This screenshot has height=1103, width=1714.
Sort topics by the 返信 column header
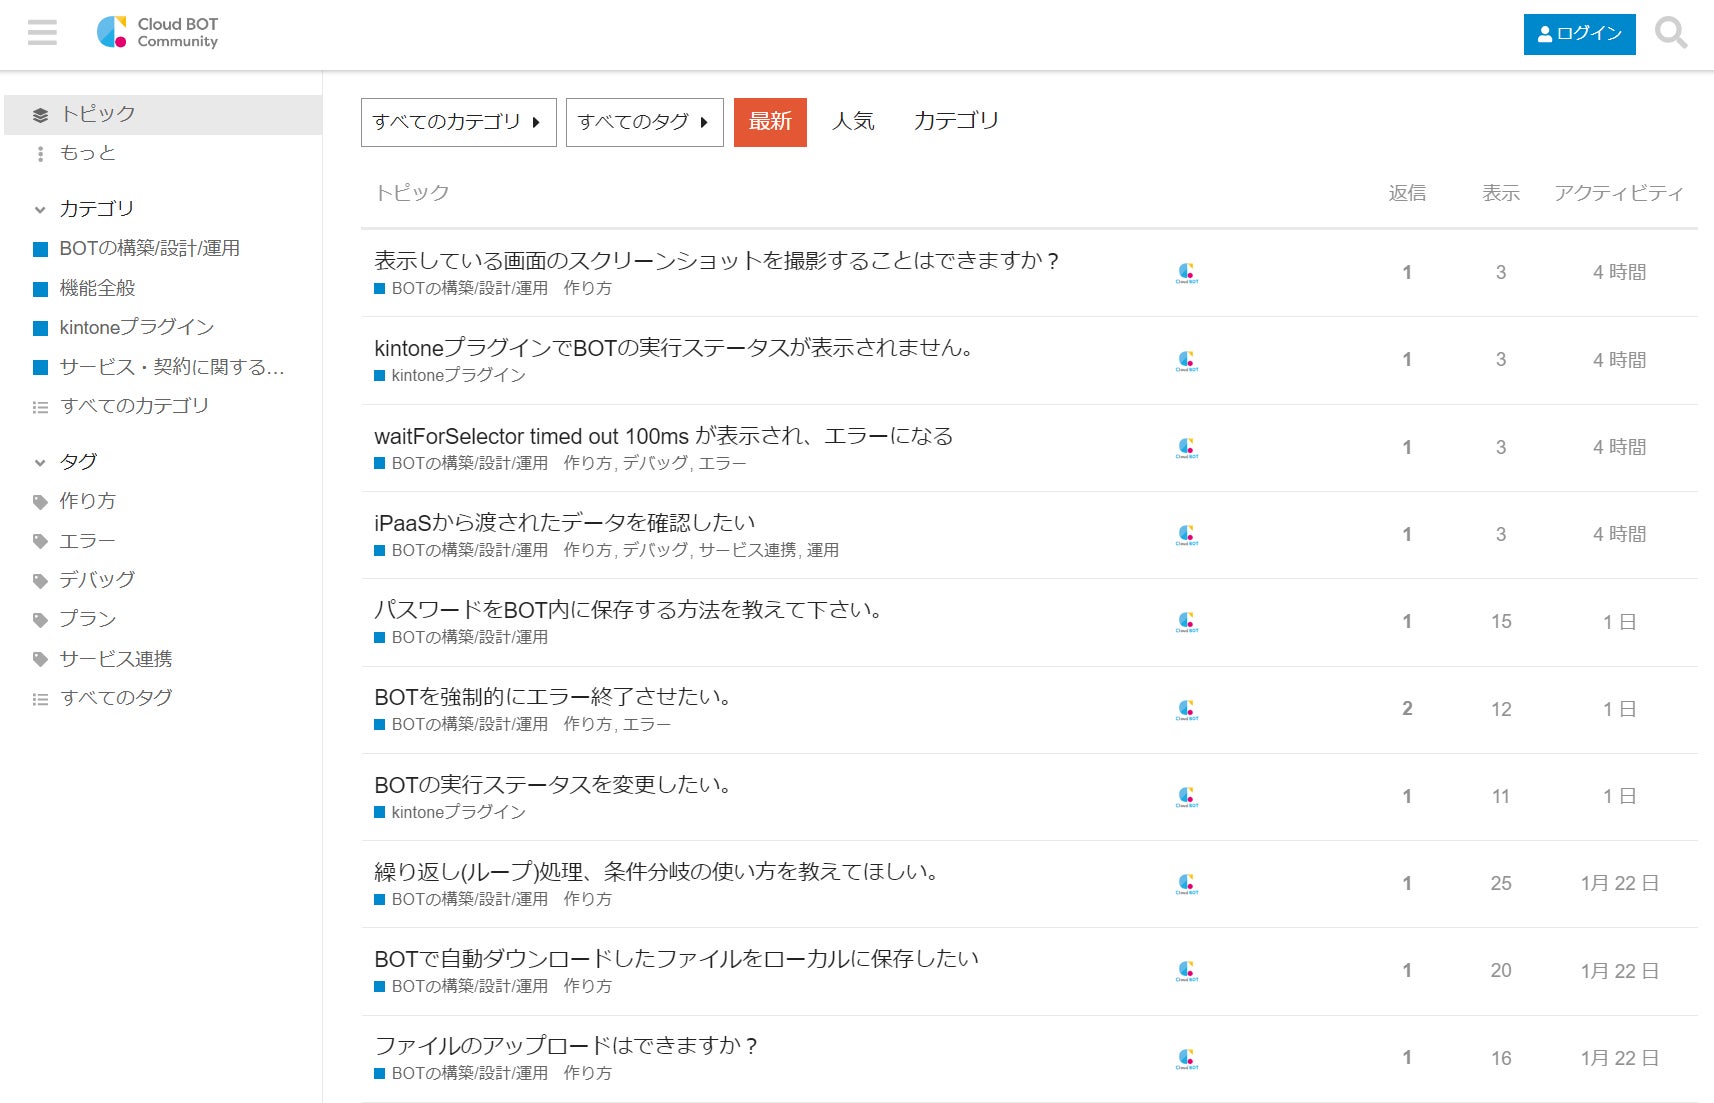pos(1406,193)
